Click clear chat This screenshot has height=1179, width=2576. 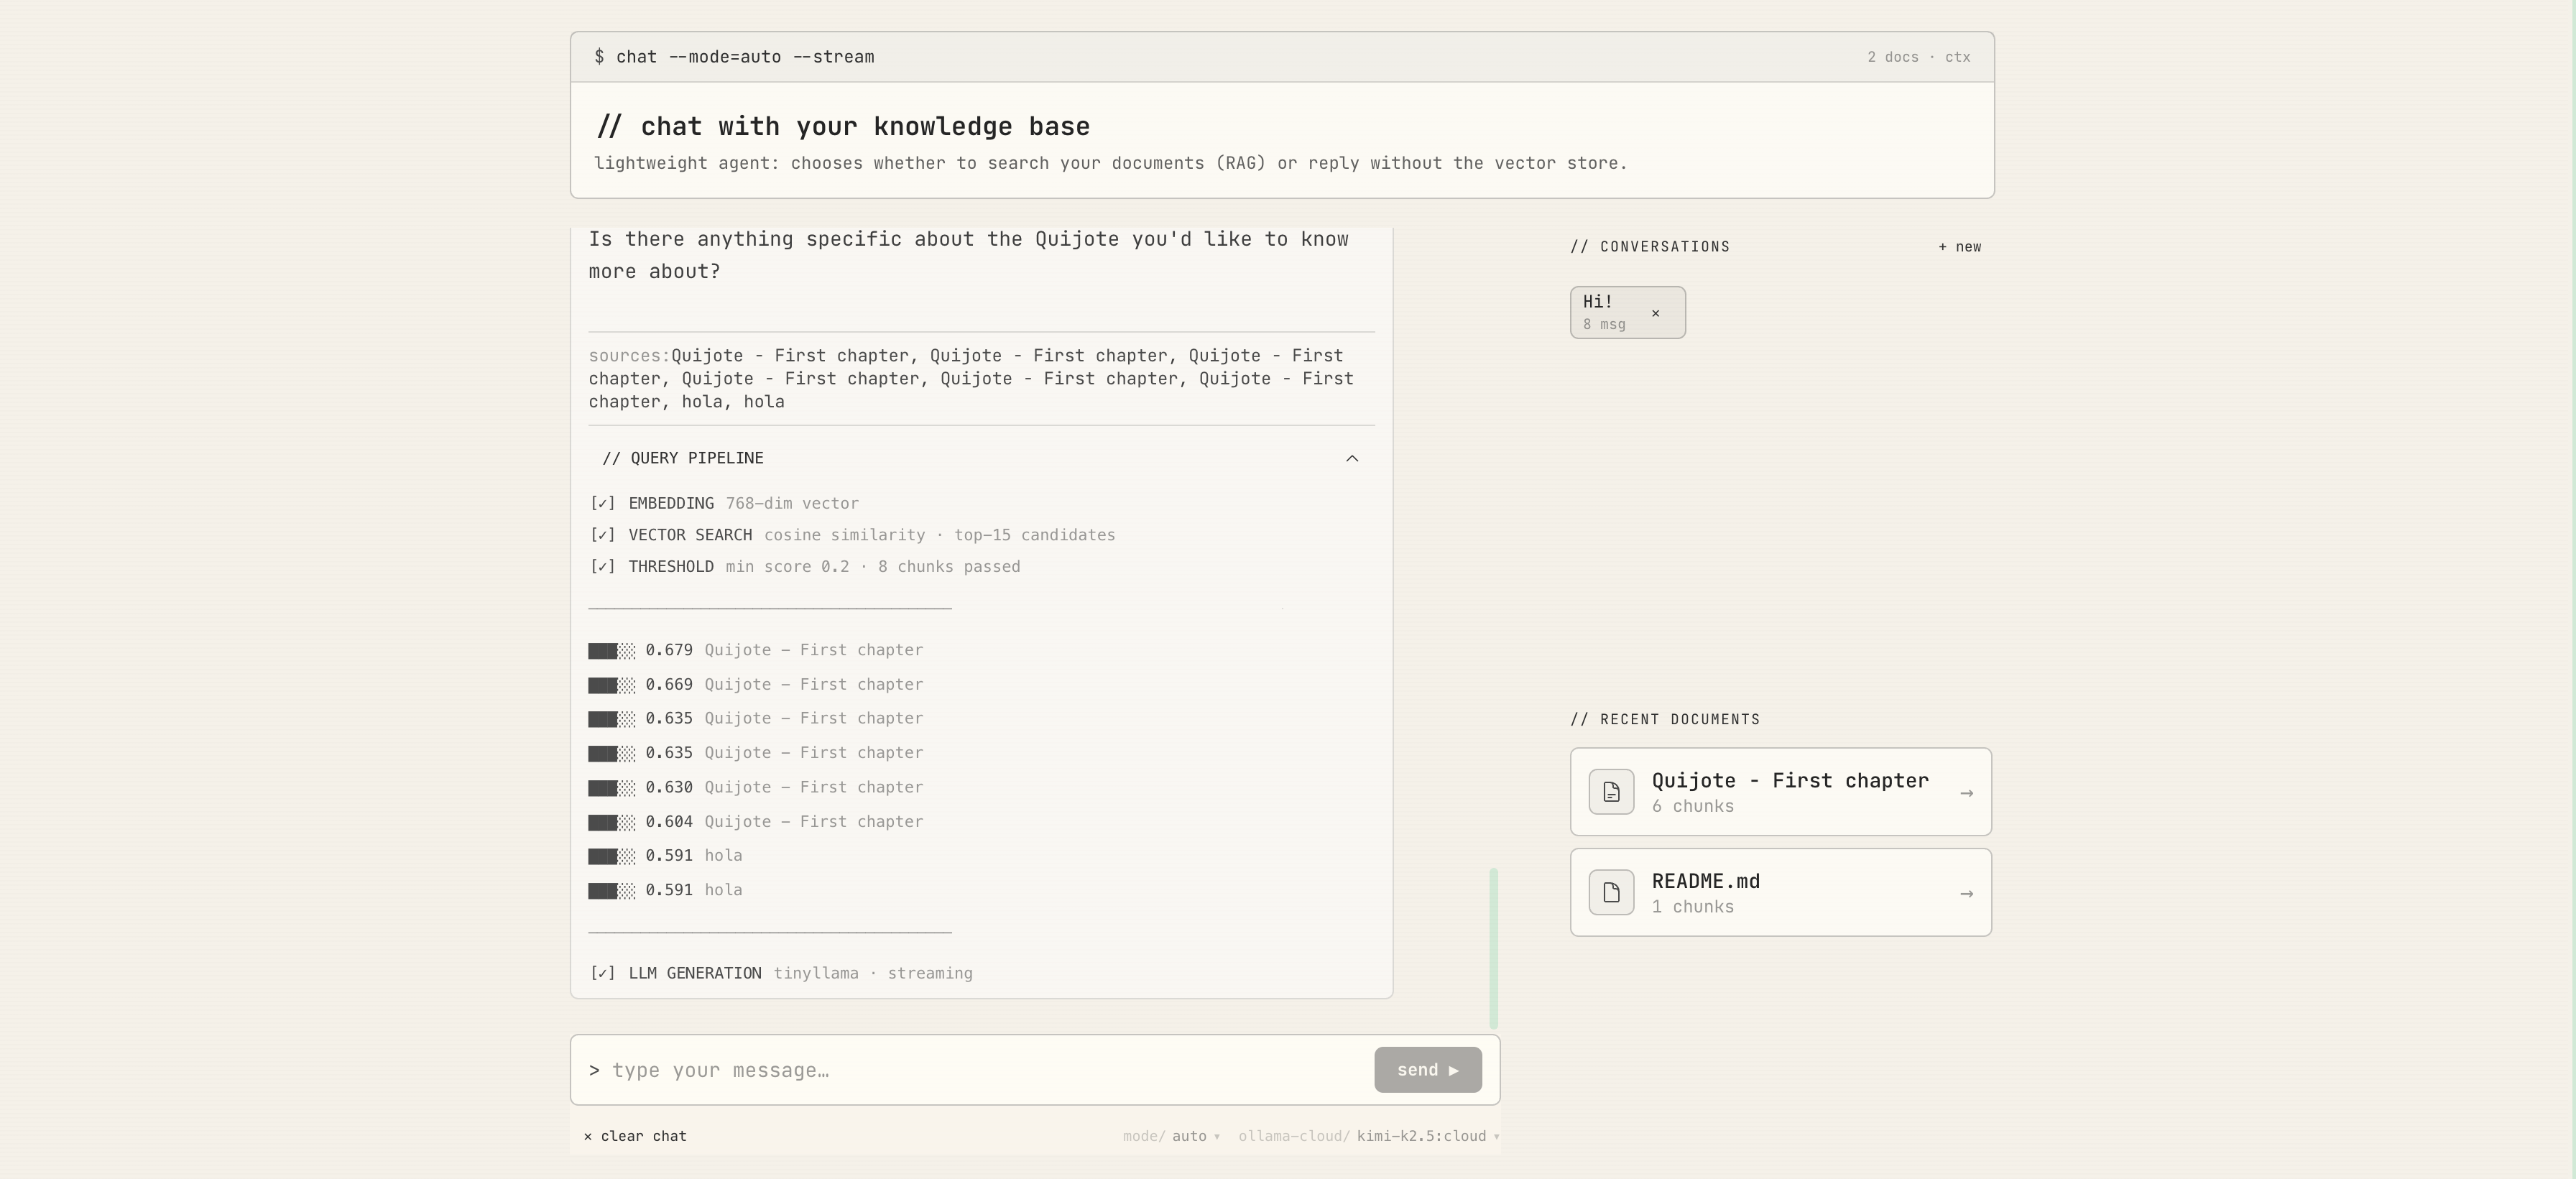pos(635,1136)
